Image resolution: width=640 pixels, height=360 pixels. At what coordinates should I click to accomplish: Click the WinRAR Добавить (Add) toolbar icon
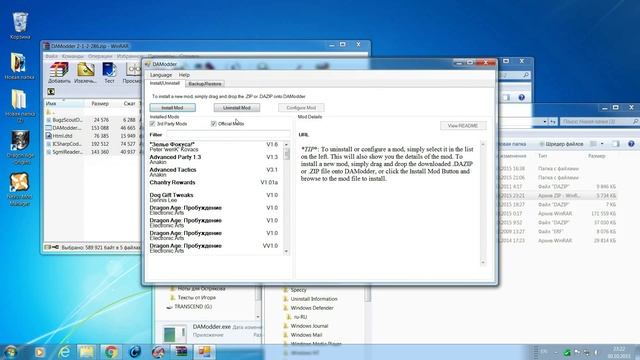[59, 69]
